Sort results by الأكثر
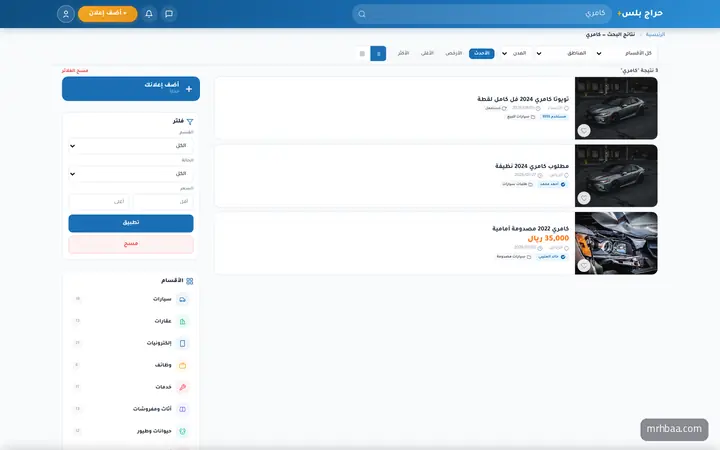This screenshot has width=720, height=450. tap(403, 54)
